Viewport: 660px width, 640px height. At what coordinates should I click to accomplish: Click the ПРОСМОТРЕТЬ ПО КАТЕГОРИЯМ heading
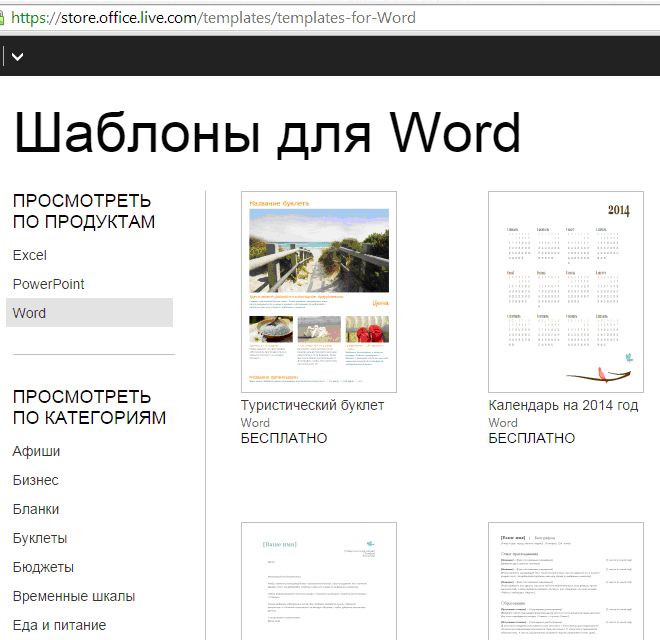pos(89,408)
